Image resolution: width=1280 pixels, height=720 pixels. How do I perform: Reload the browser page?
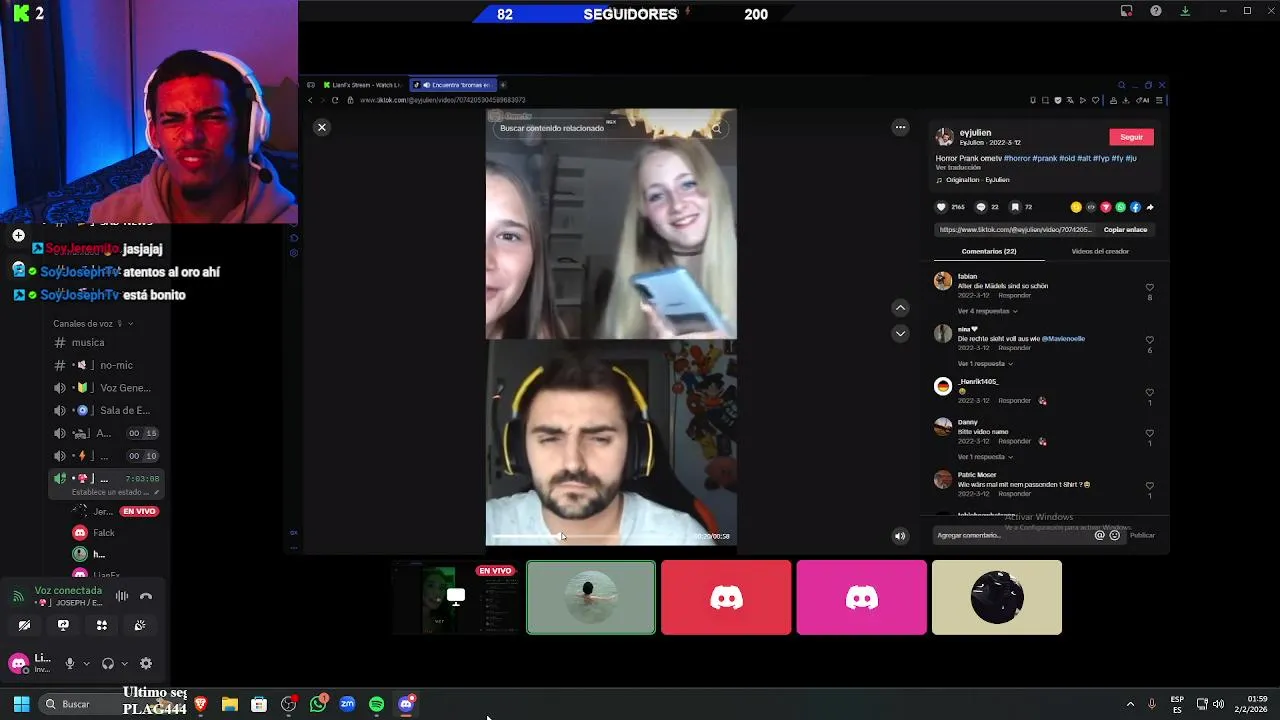point(335,100)
